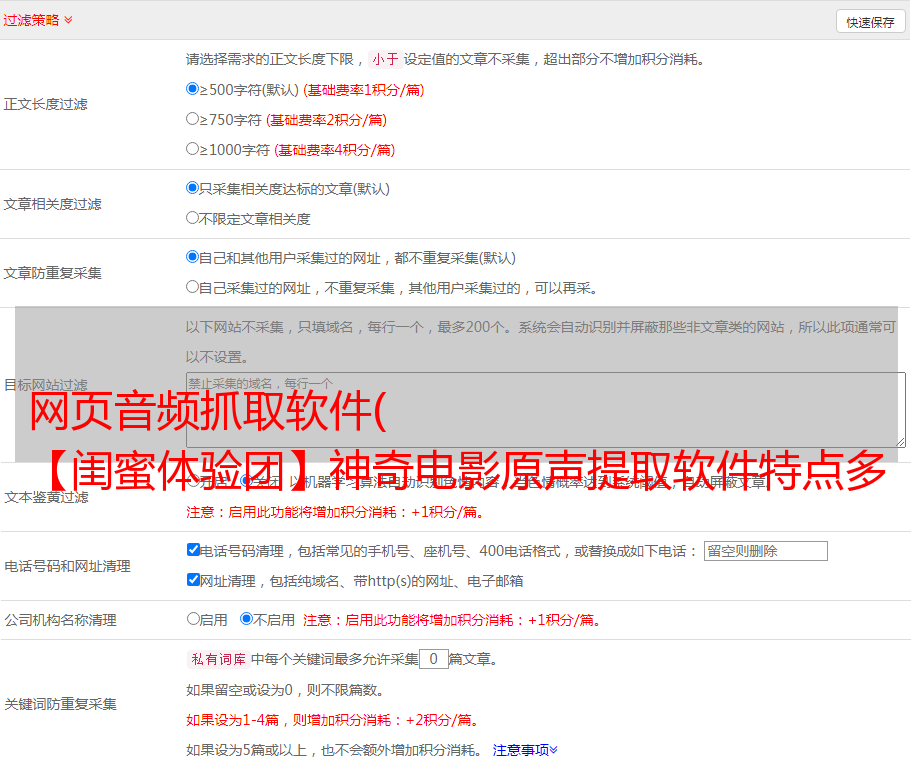Click the (基础费率4积分/篇) red text
This screenshot has width=912, height=768.
pyautogui.click(x=334, y=150)
